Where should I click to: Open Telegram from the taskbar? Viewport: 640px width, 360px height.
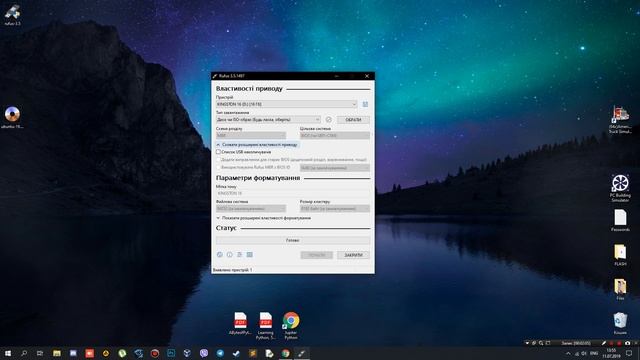220,353
